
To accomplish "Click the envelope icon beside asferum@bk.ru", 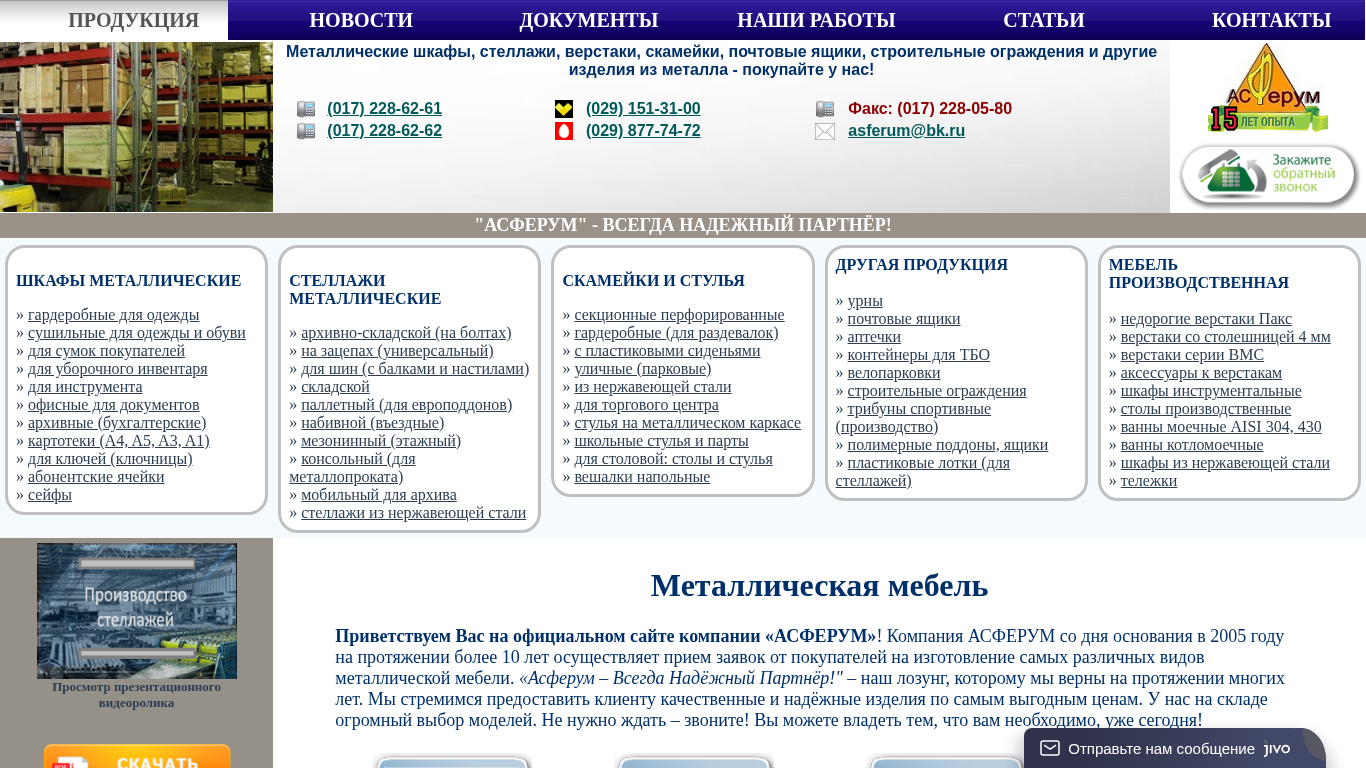I will 825,131.
